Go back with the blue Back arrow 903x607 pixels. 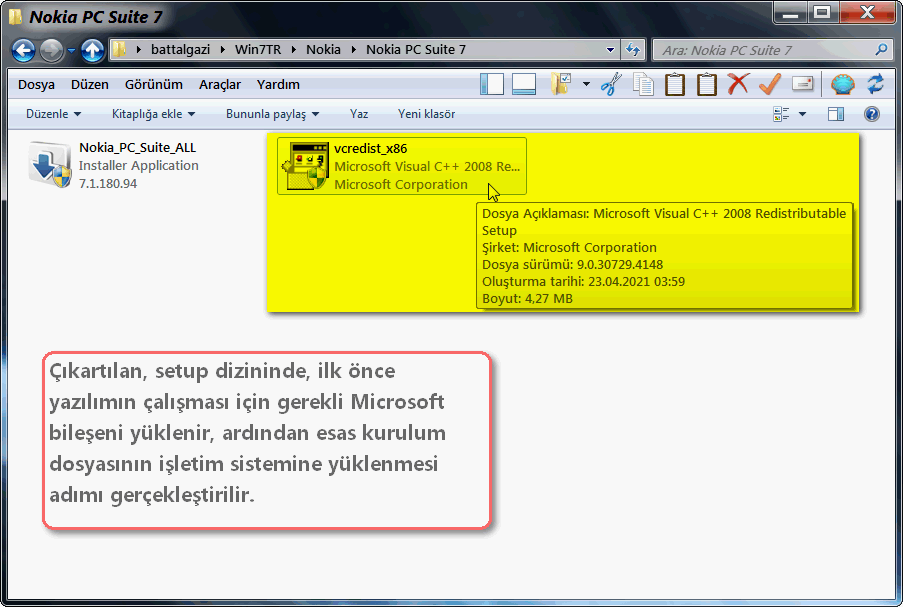coord(23,51)
